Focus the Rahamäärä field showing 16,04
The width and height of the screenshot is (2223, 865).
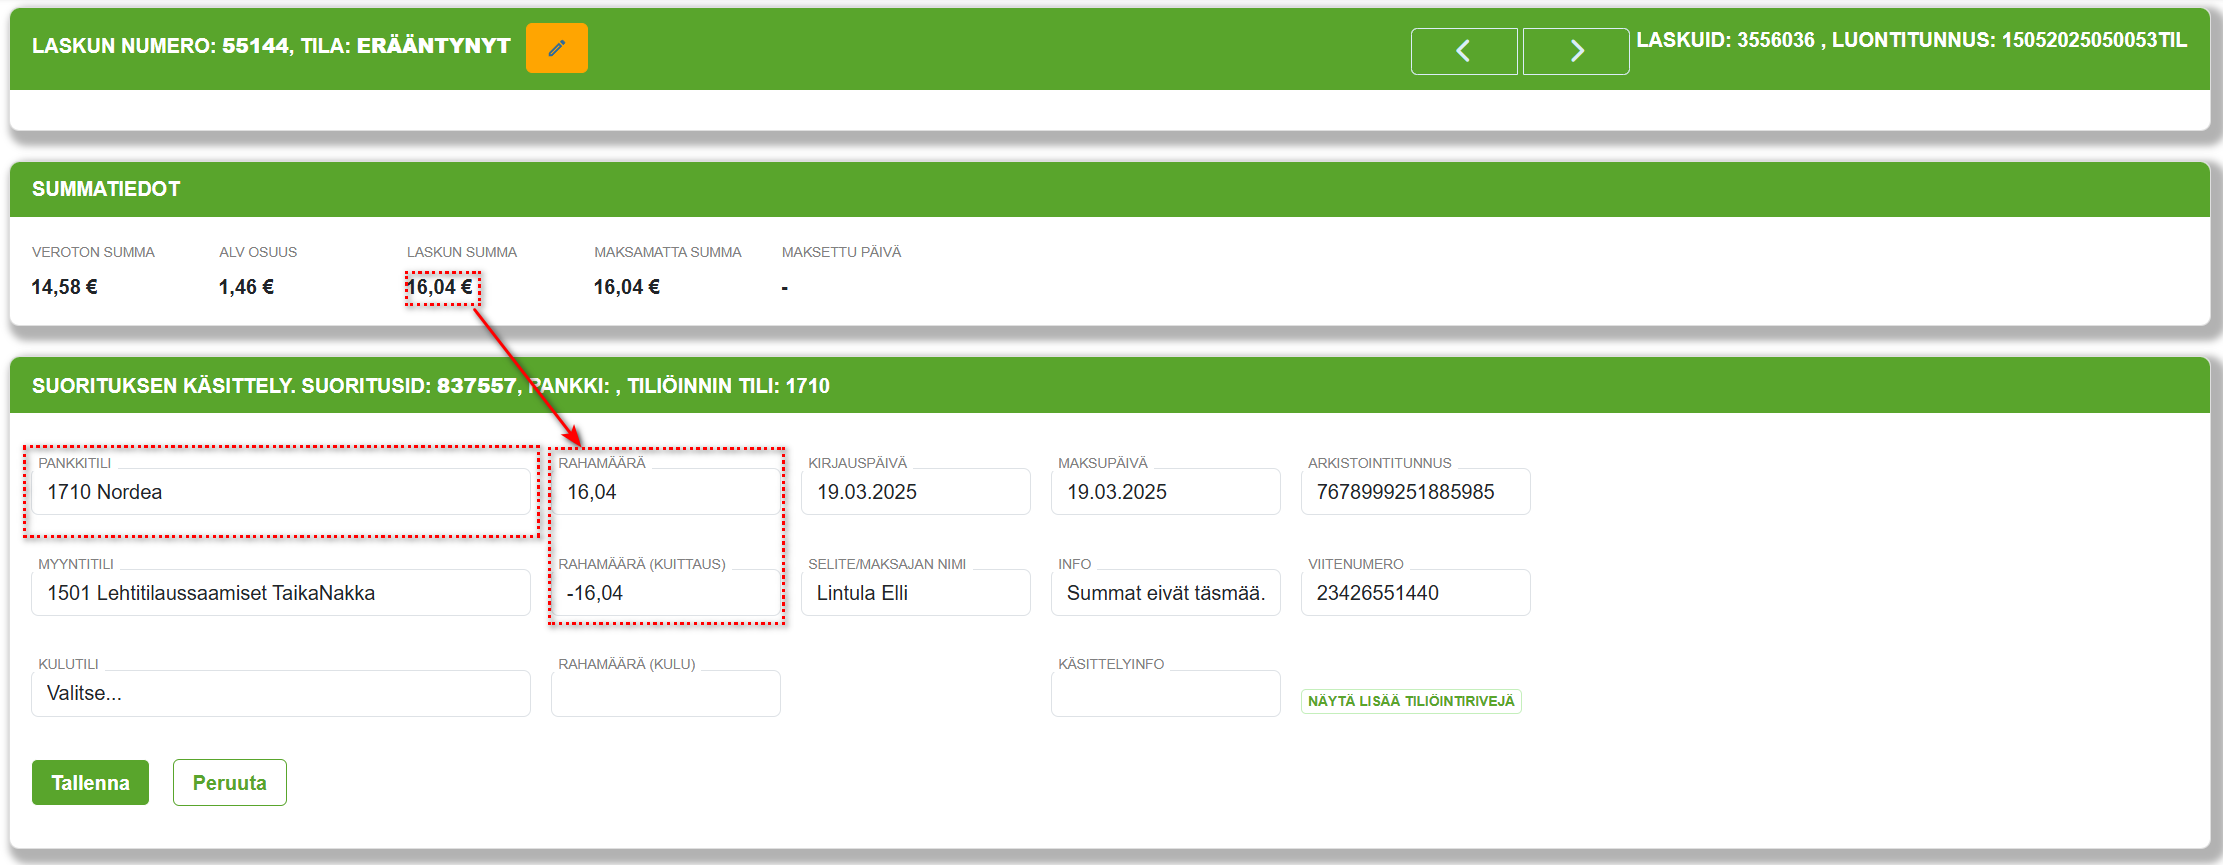coord(666,492)
